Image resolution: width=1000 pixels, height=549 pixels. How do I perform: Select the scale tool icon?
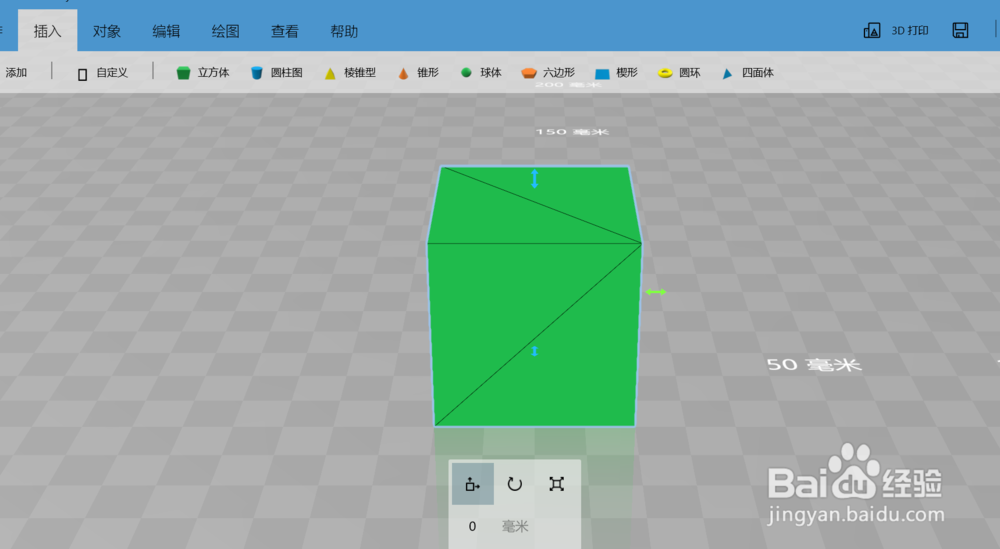coord(556,484)
